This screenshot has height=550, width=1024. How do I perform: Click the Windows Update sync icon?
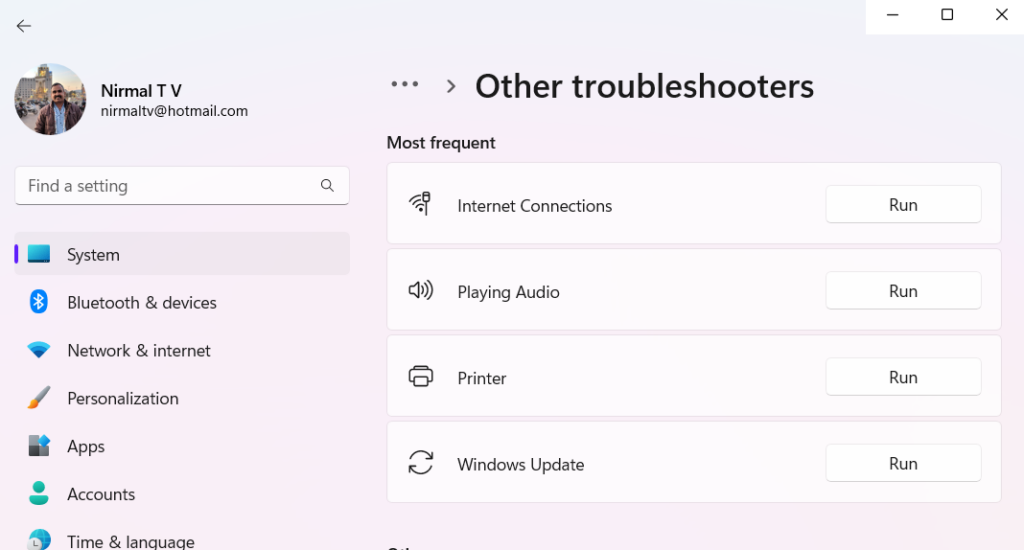(421, 462)
